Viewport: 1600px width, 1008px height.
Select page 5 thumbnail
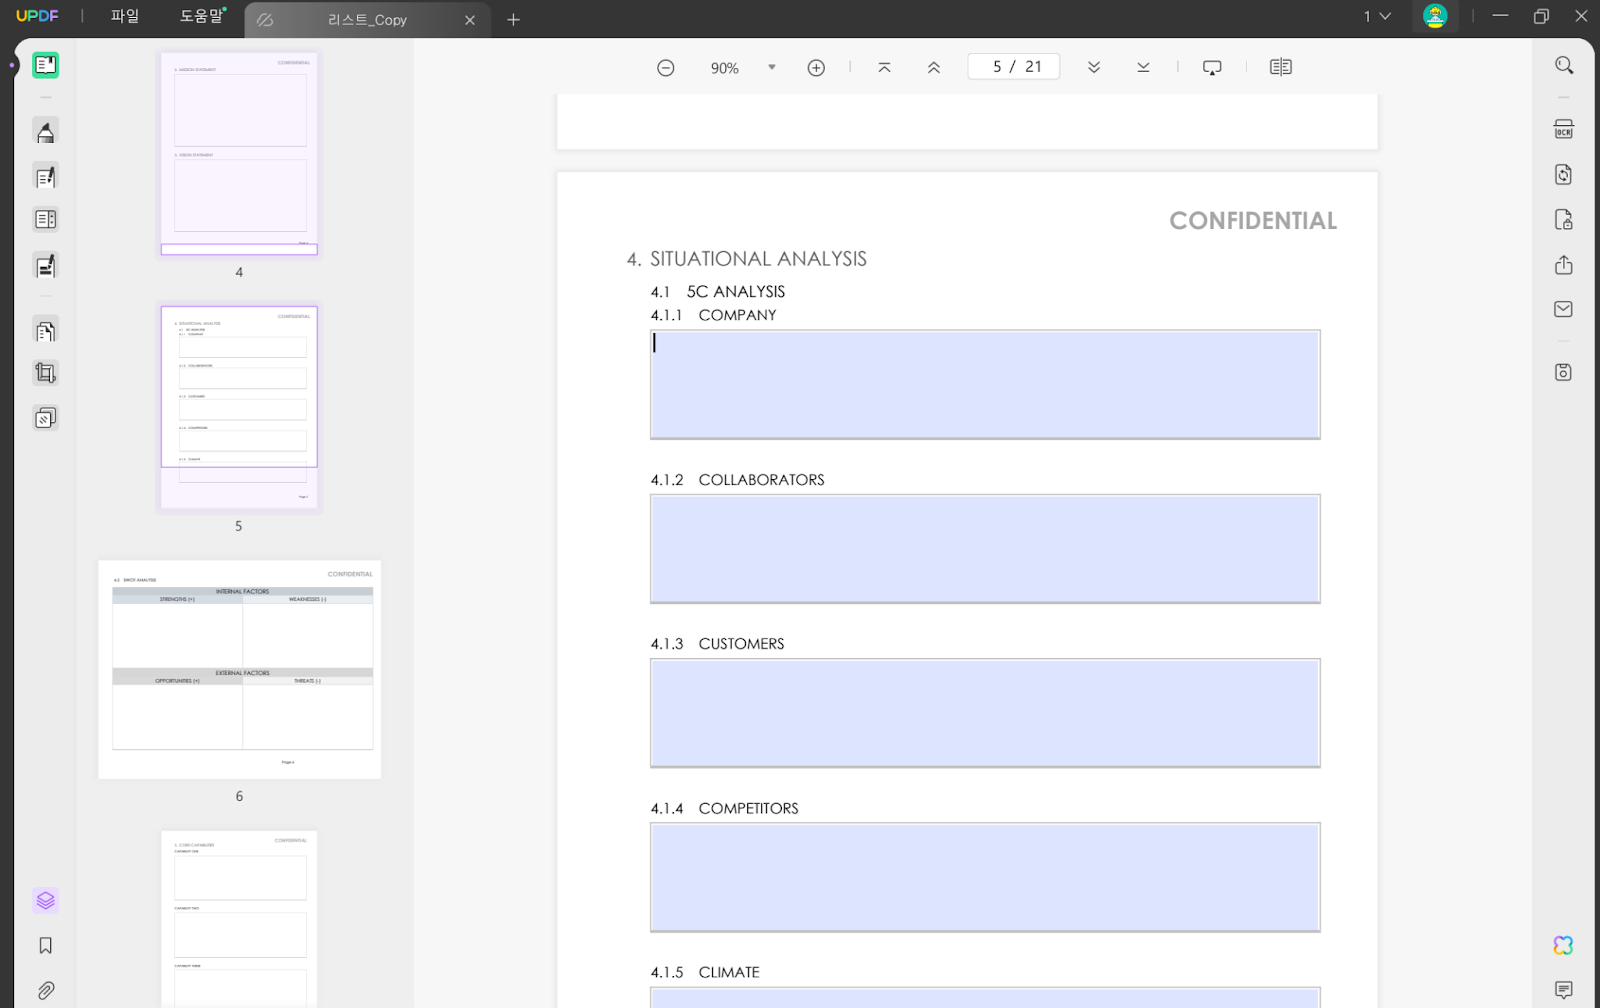coord(239,408)
